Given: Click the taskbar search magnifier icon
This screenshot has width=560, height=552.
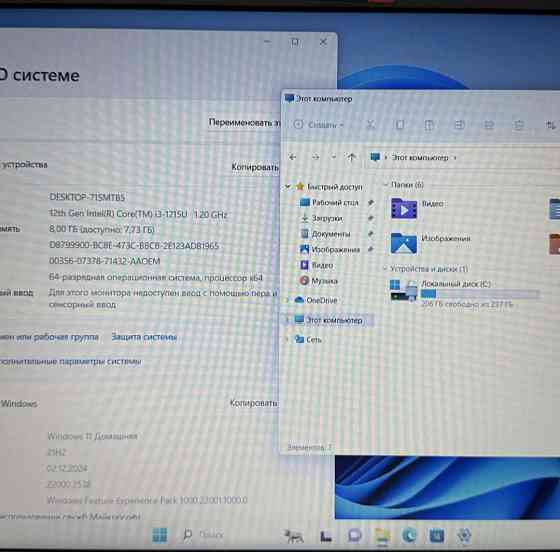Looking at the screenshot, I should tap(188, 535).
